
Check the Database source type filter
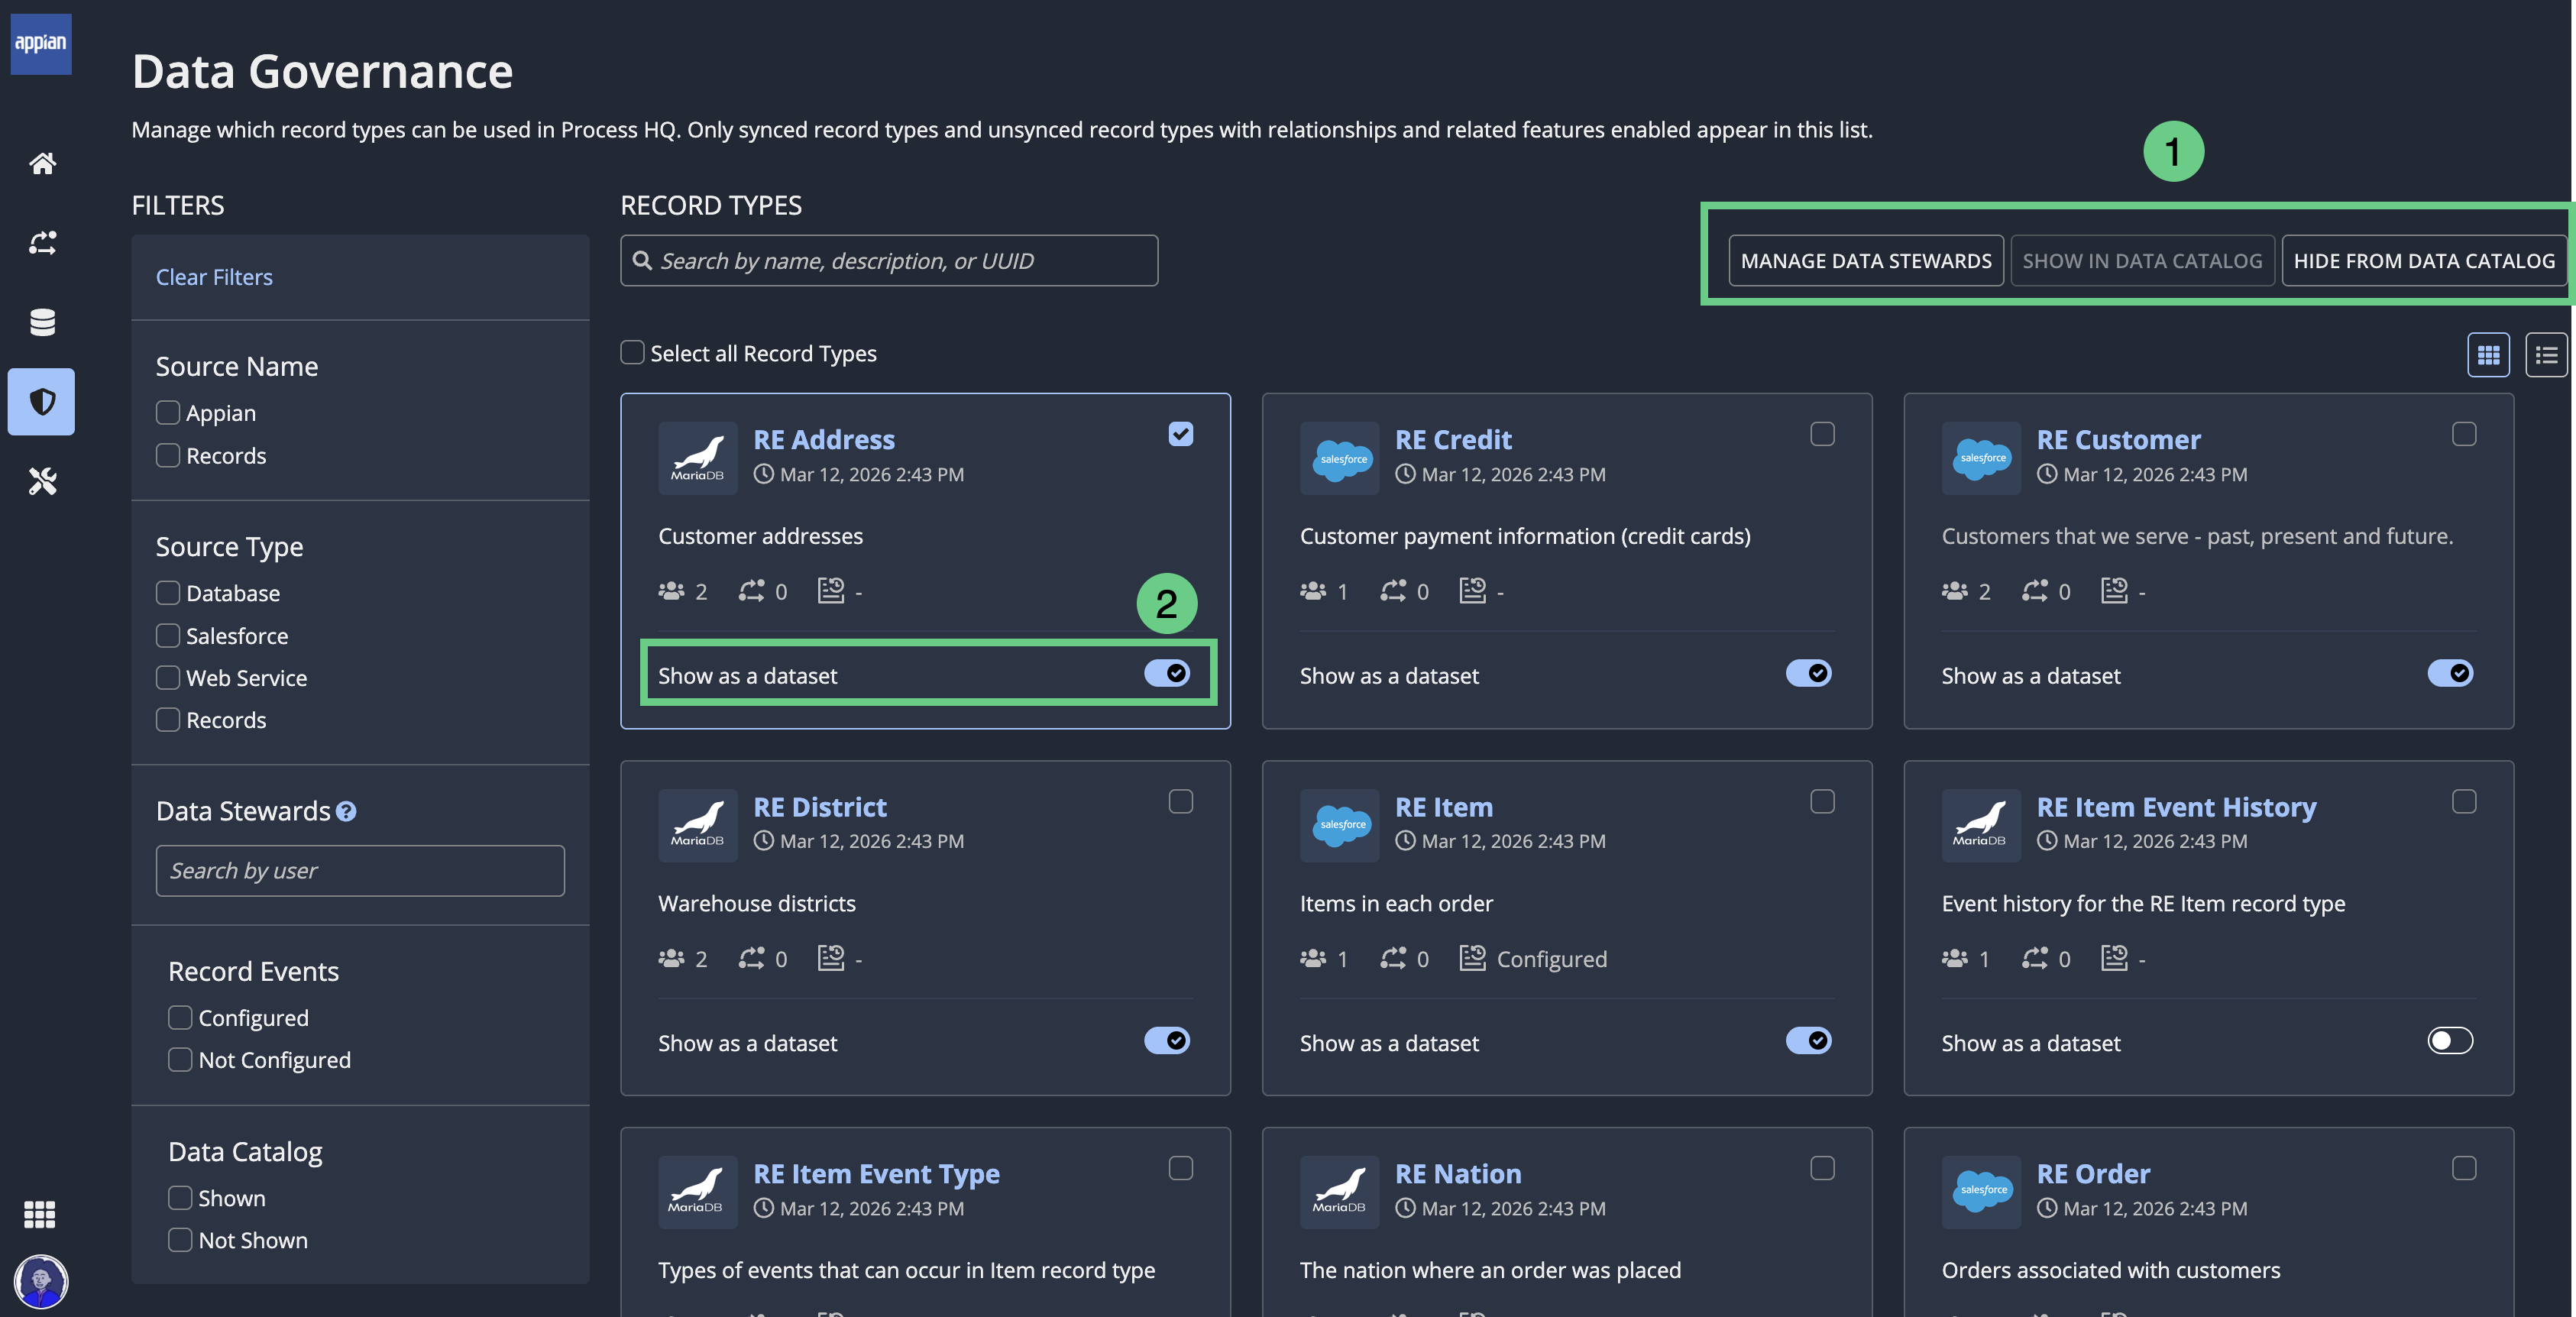(168, 593)
